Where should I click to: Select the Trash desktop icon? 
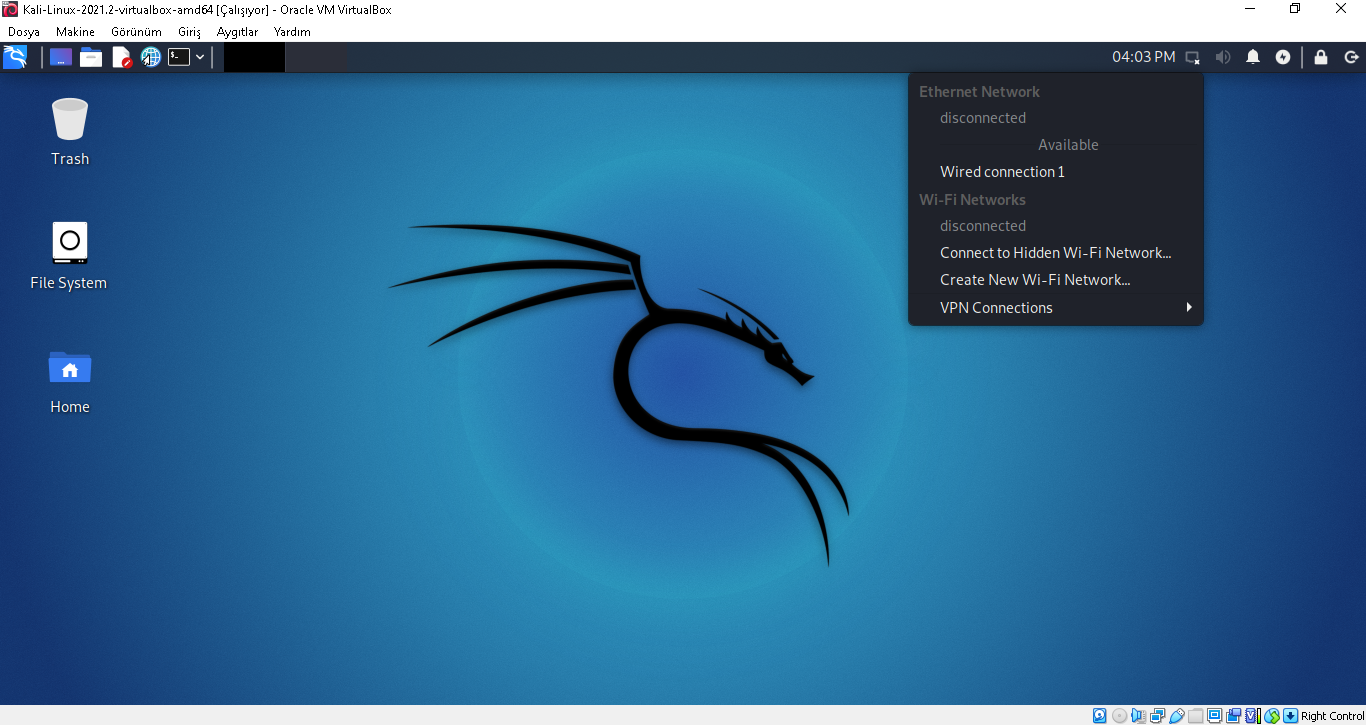(70, 131)
